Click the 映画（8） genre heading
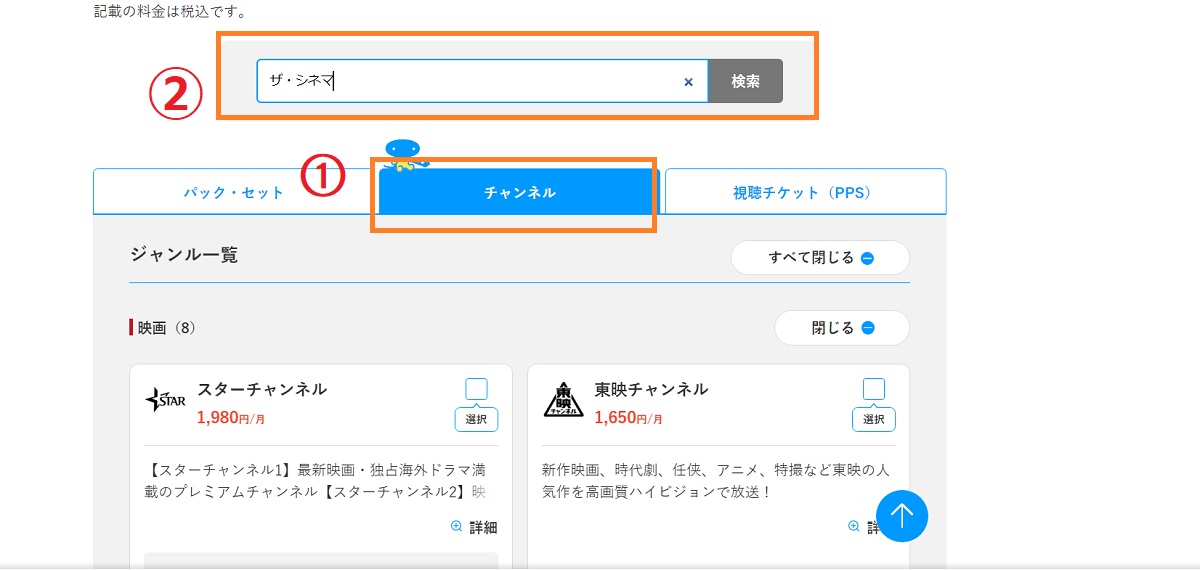Screen dimensions: 1200x570 tap(167, 328)
